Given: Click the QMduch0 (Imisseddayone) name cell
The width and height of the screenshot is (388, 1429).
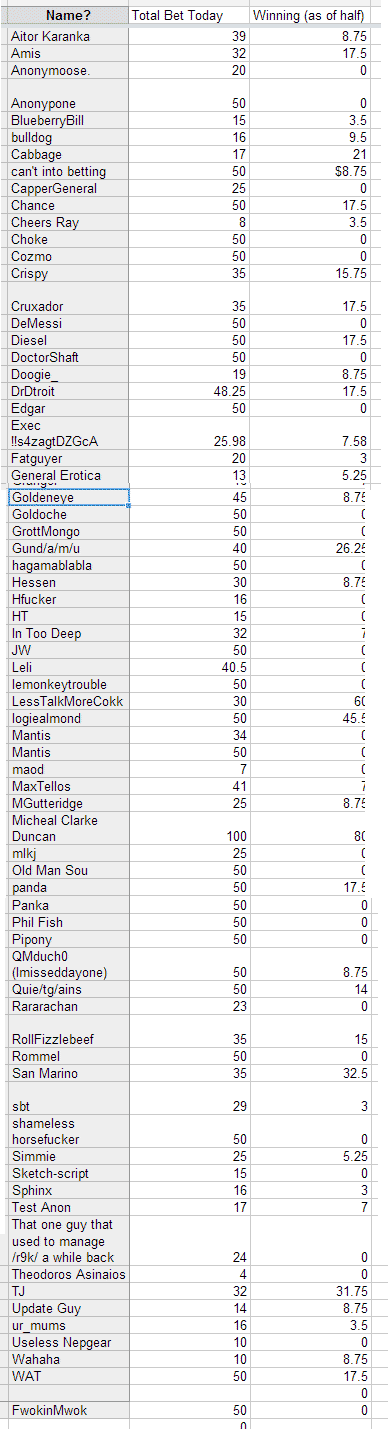Looking at the screenshot, I should [x=68, y=964].
